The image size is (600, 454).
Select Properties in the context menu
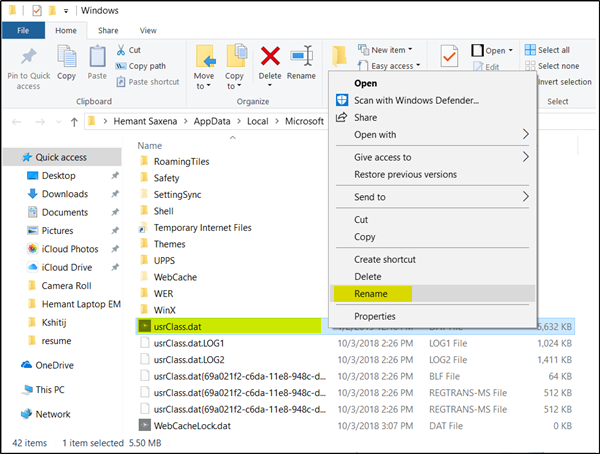[375, 316]
